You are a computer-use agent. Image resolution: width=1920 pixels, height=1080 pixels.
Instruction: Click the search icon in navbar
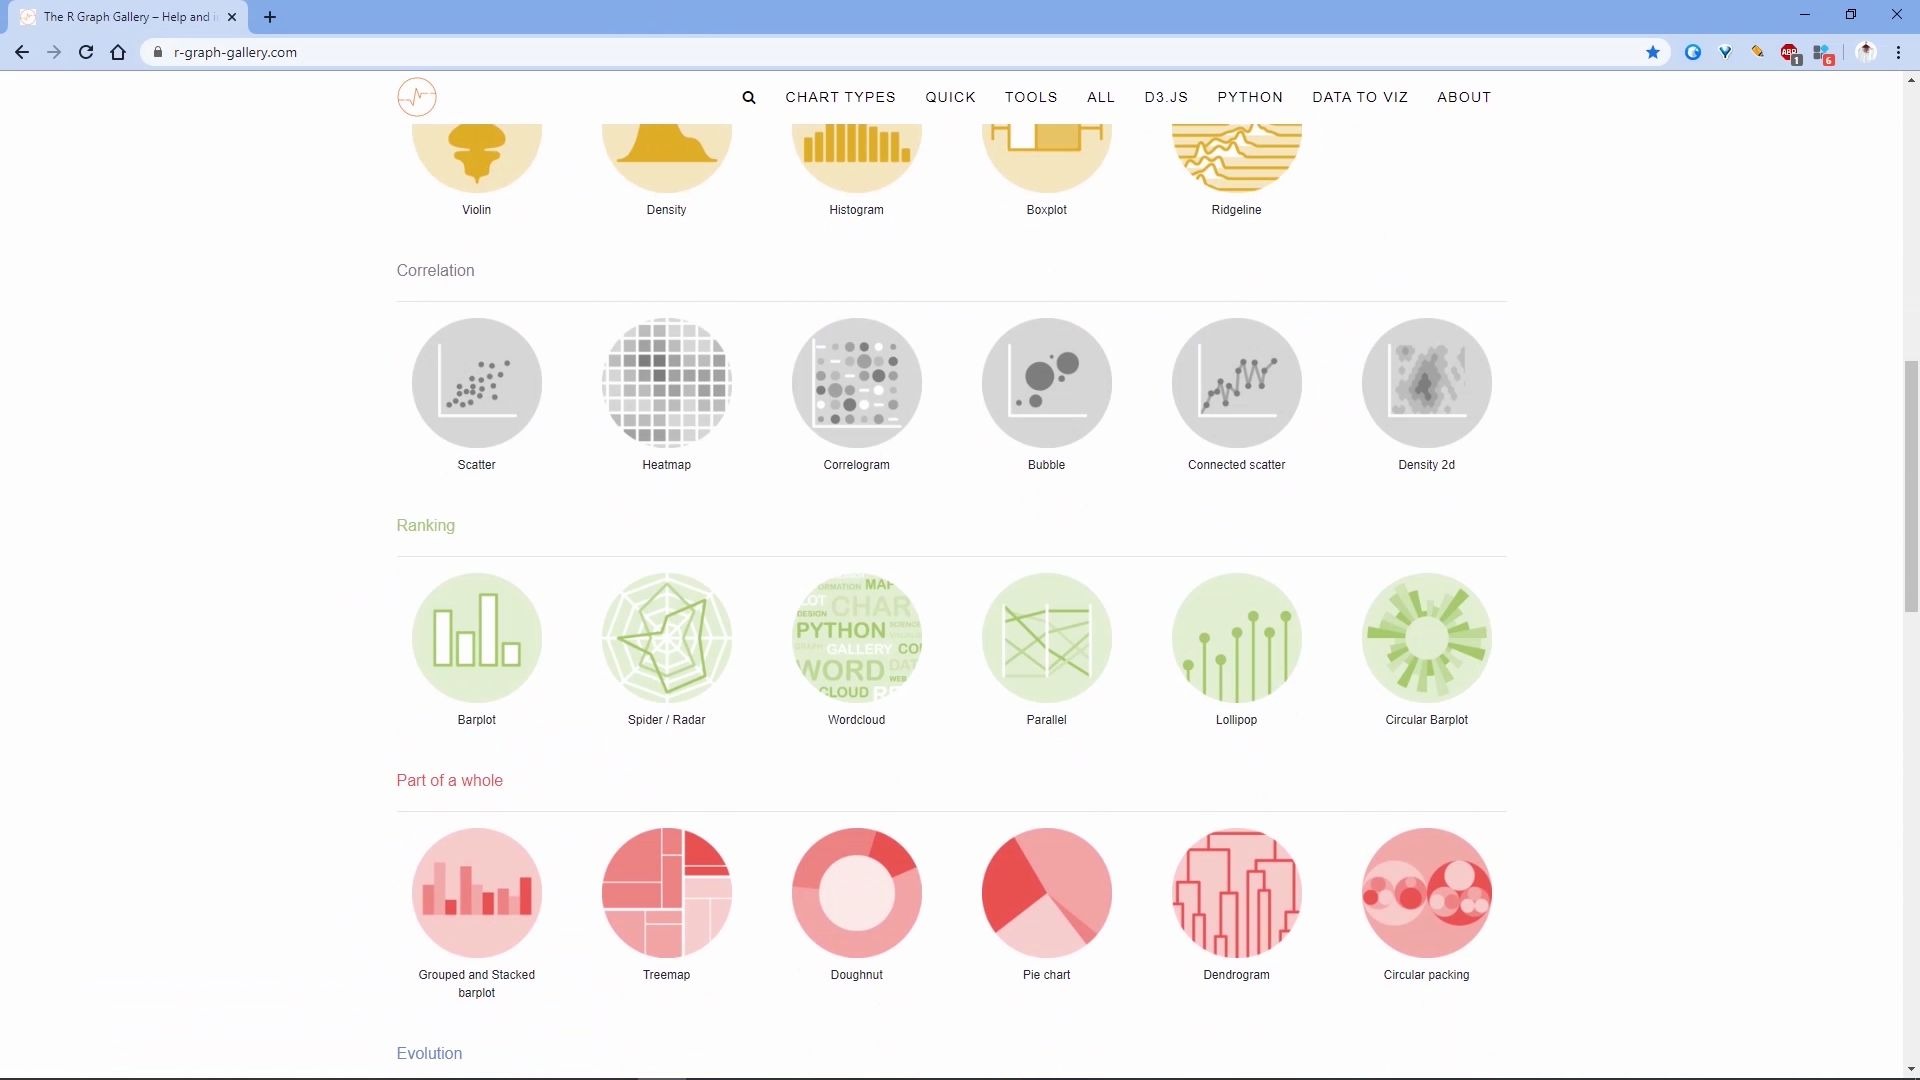click(x=749, y=96)
